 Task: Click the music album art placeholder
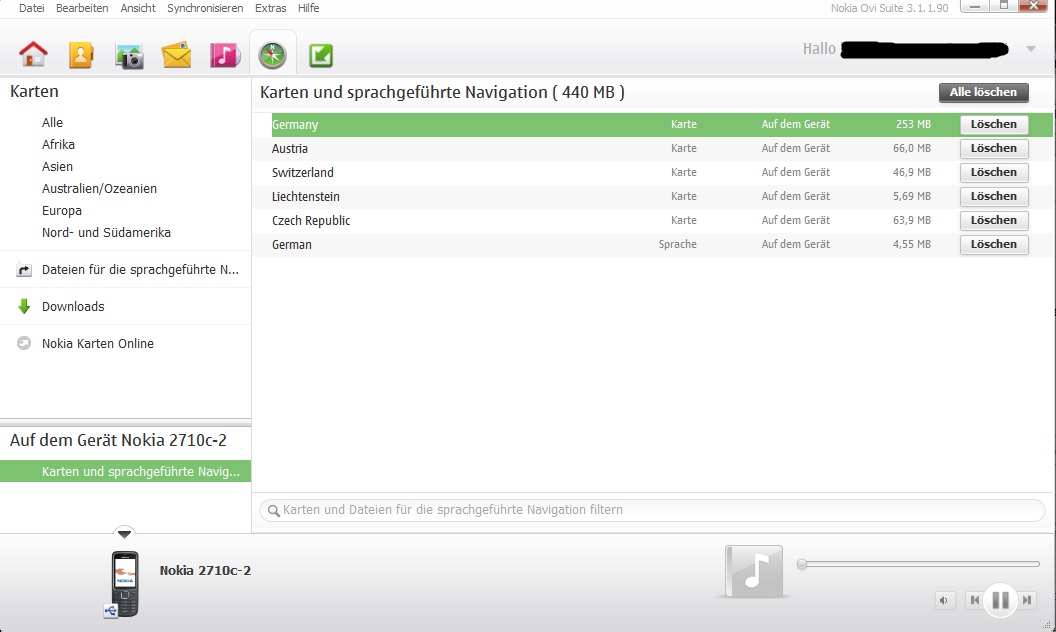click(754, 571)
